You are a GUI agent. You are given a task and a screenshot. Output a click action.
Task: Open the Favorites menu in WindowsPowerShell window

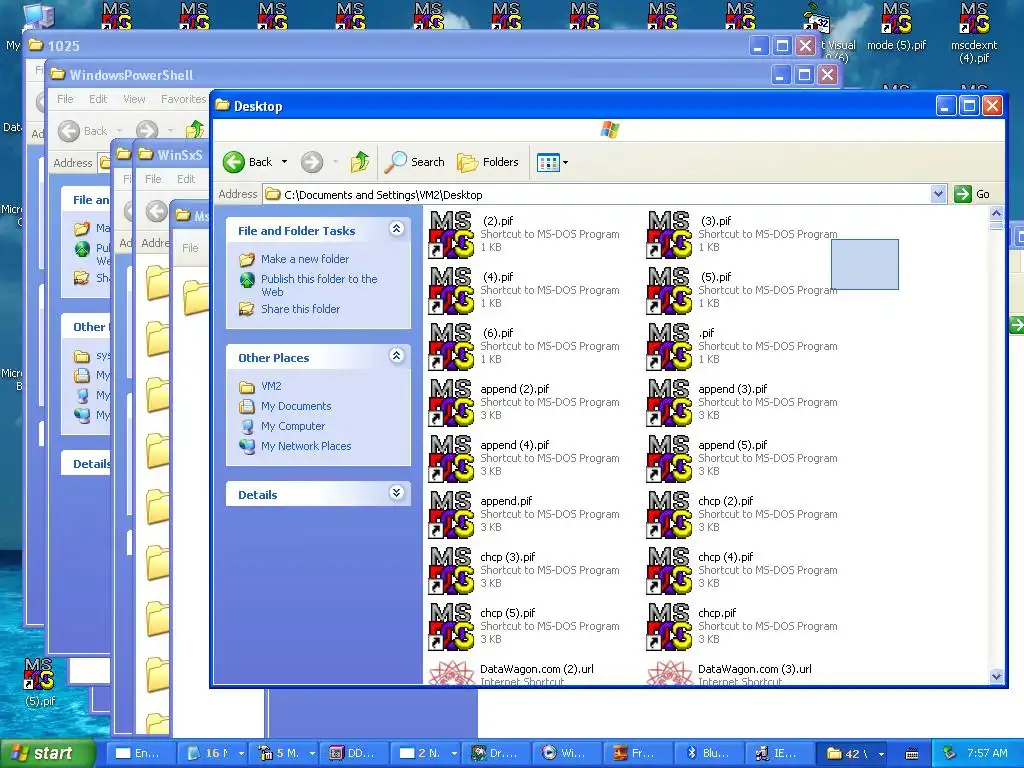tap(184, 99)
